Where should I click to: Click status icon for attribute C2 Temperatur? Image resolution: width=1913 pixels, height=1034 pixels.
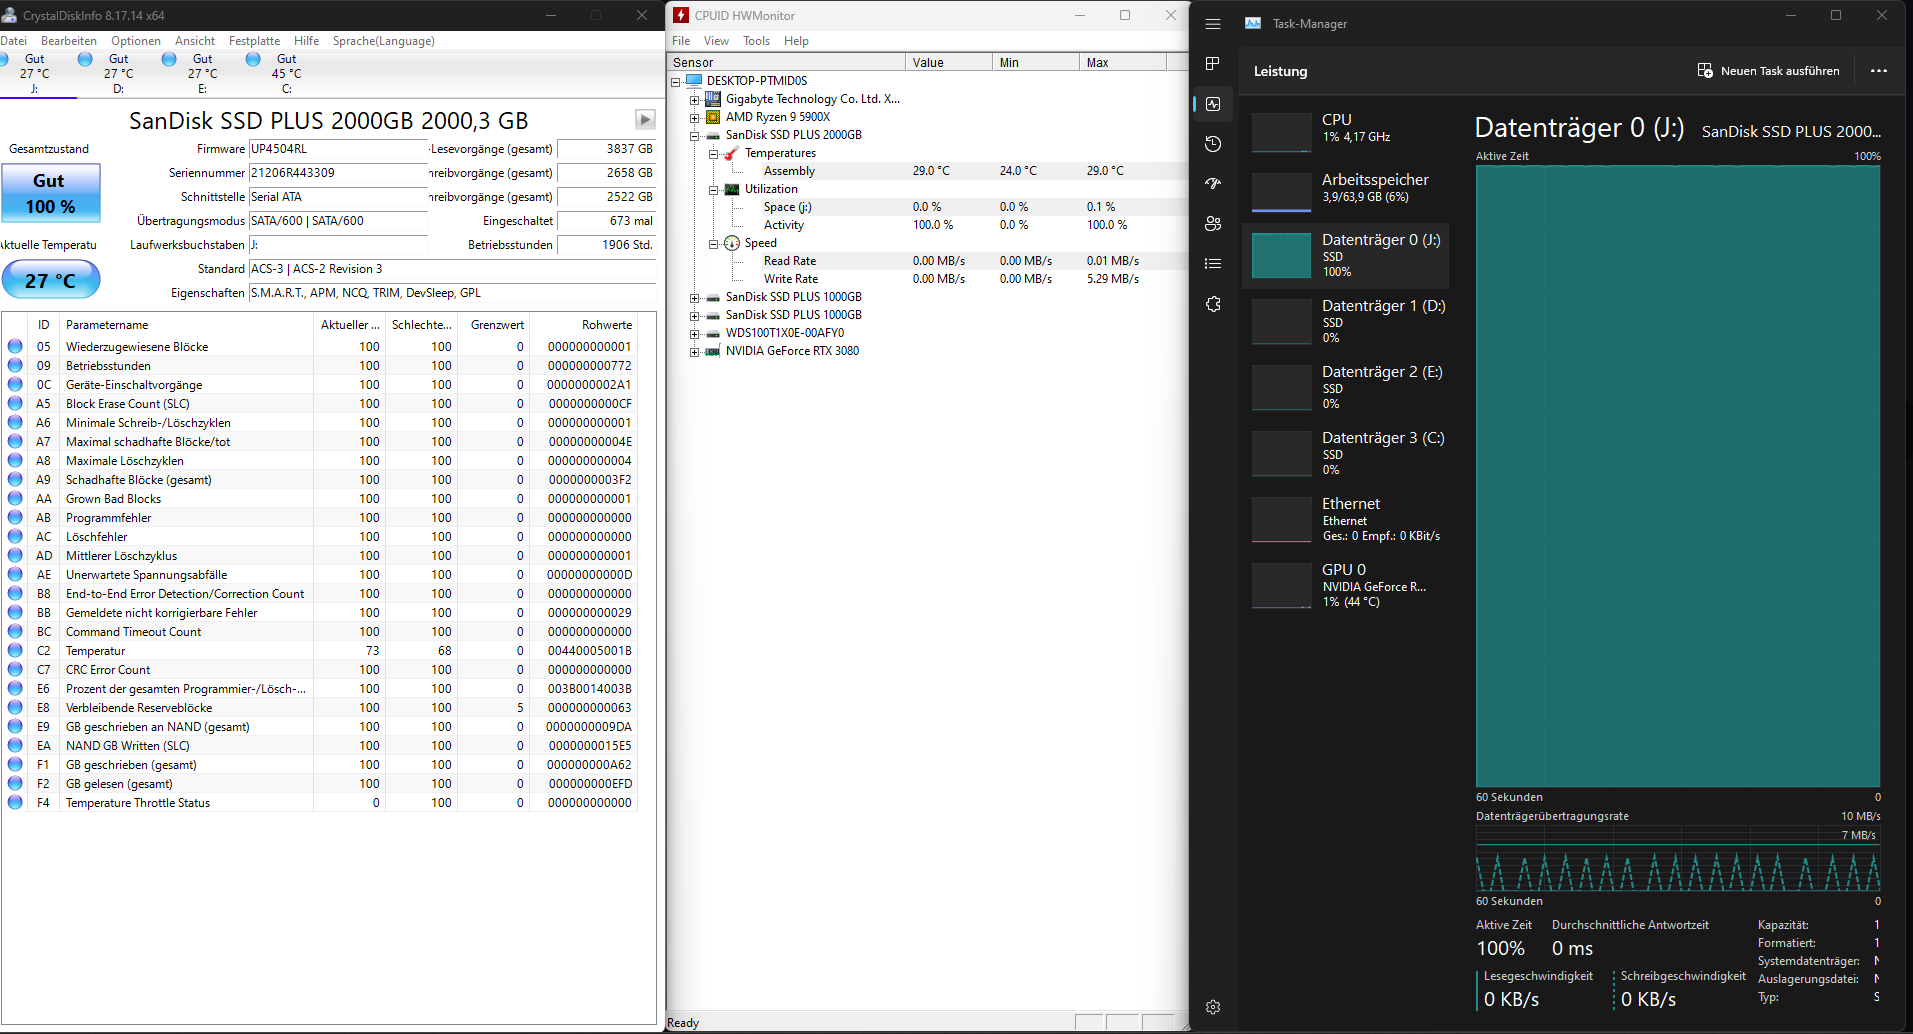[x=15, y=650]
